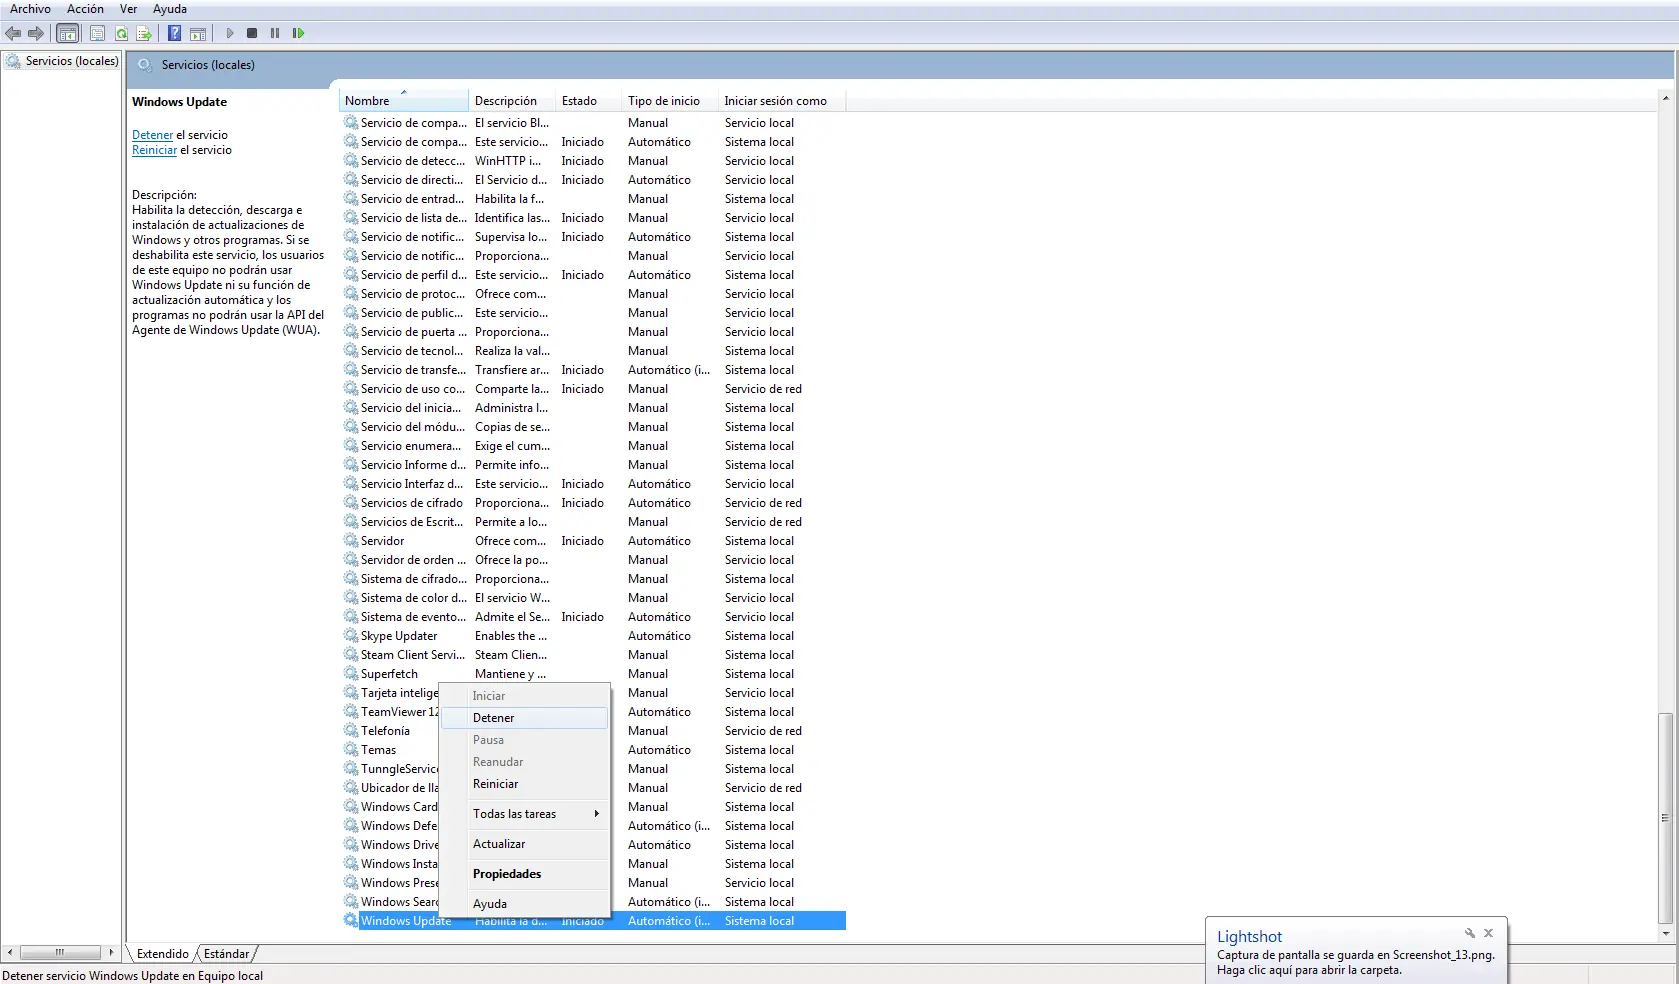Click the gear icon beside TeamViewer 12
1679x984 pixels.
tap(351, 712)
